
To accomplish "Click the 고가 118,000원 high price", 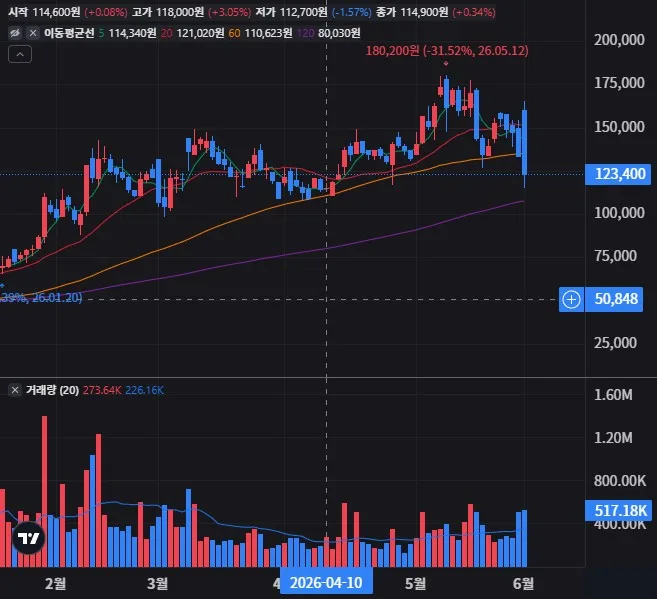I will [168, 12].
